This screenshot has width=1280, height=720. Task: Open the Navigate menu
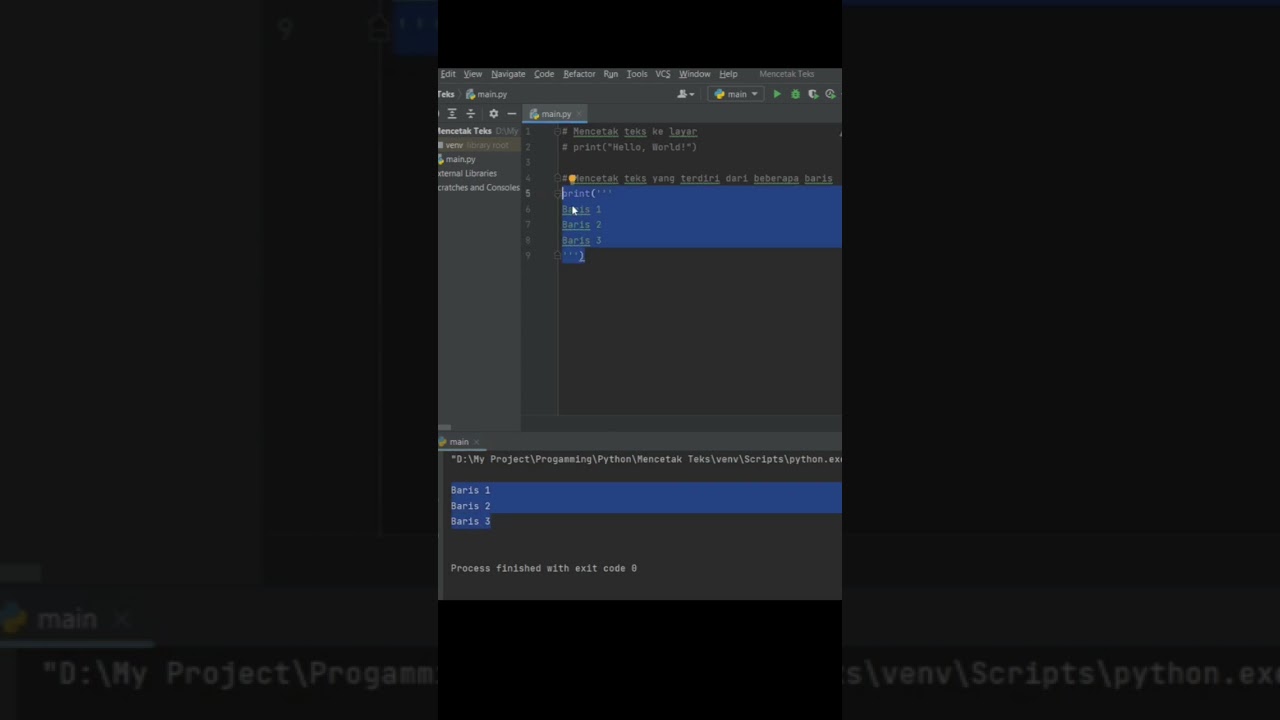[508, 74]
